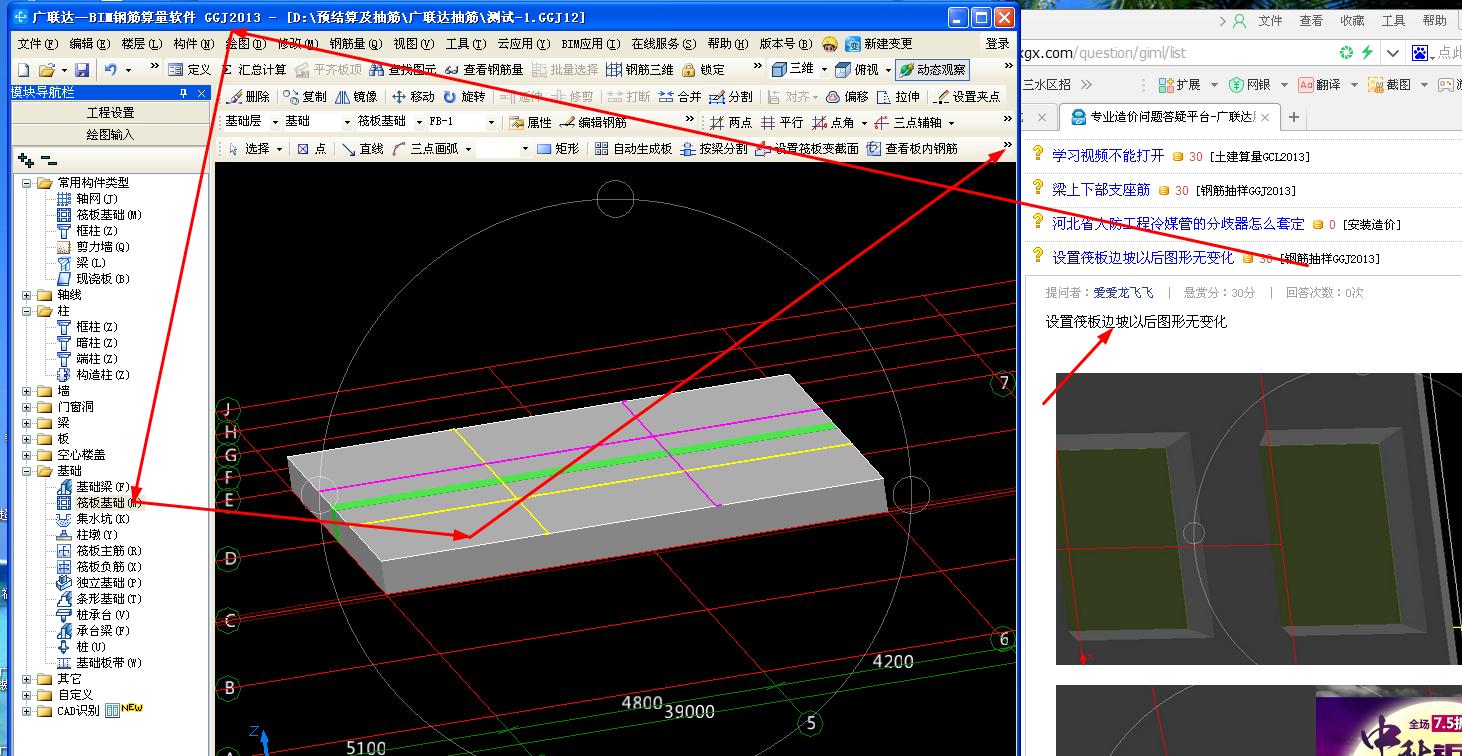
Task: Click 复制 (Copy) tool
Action: pos(305,97)
